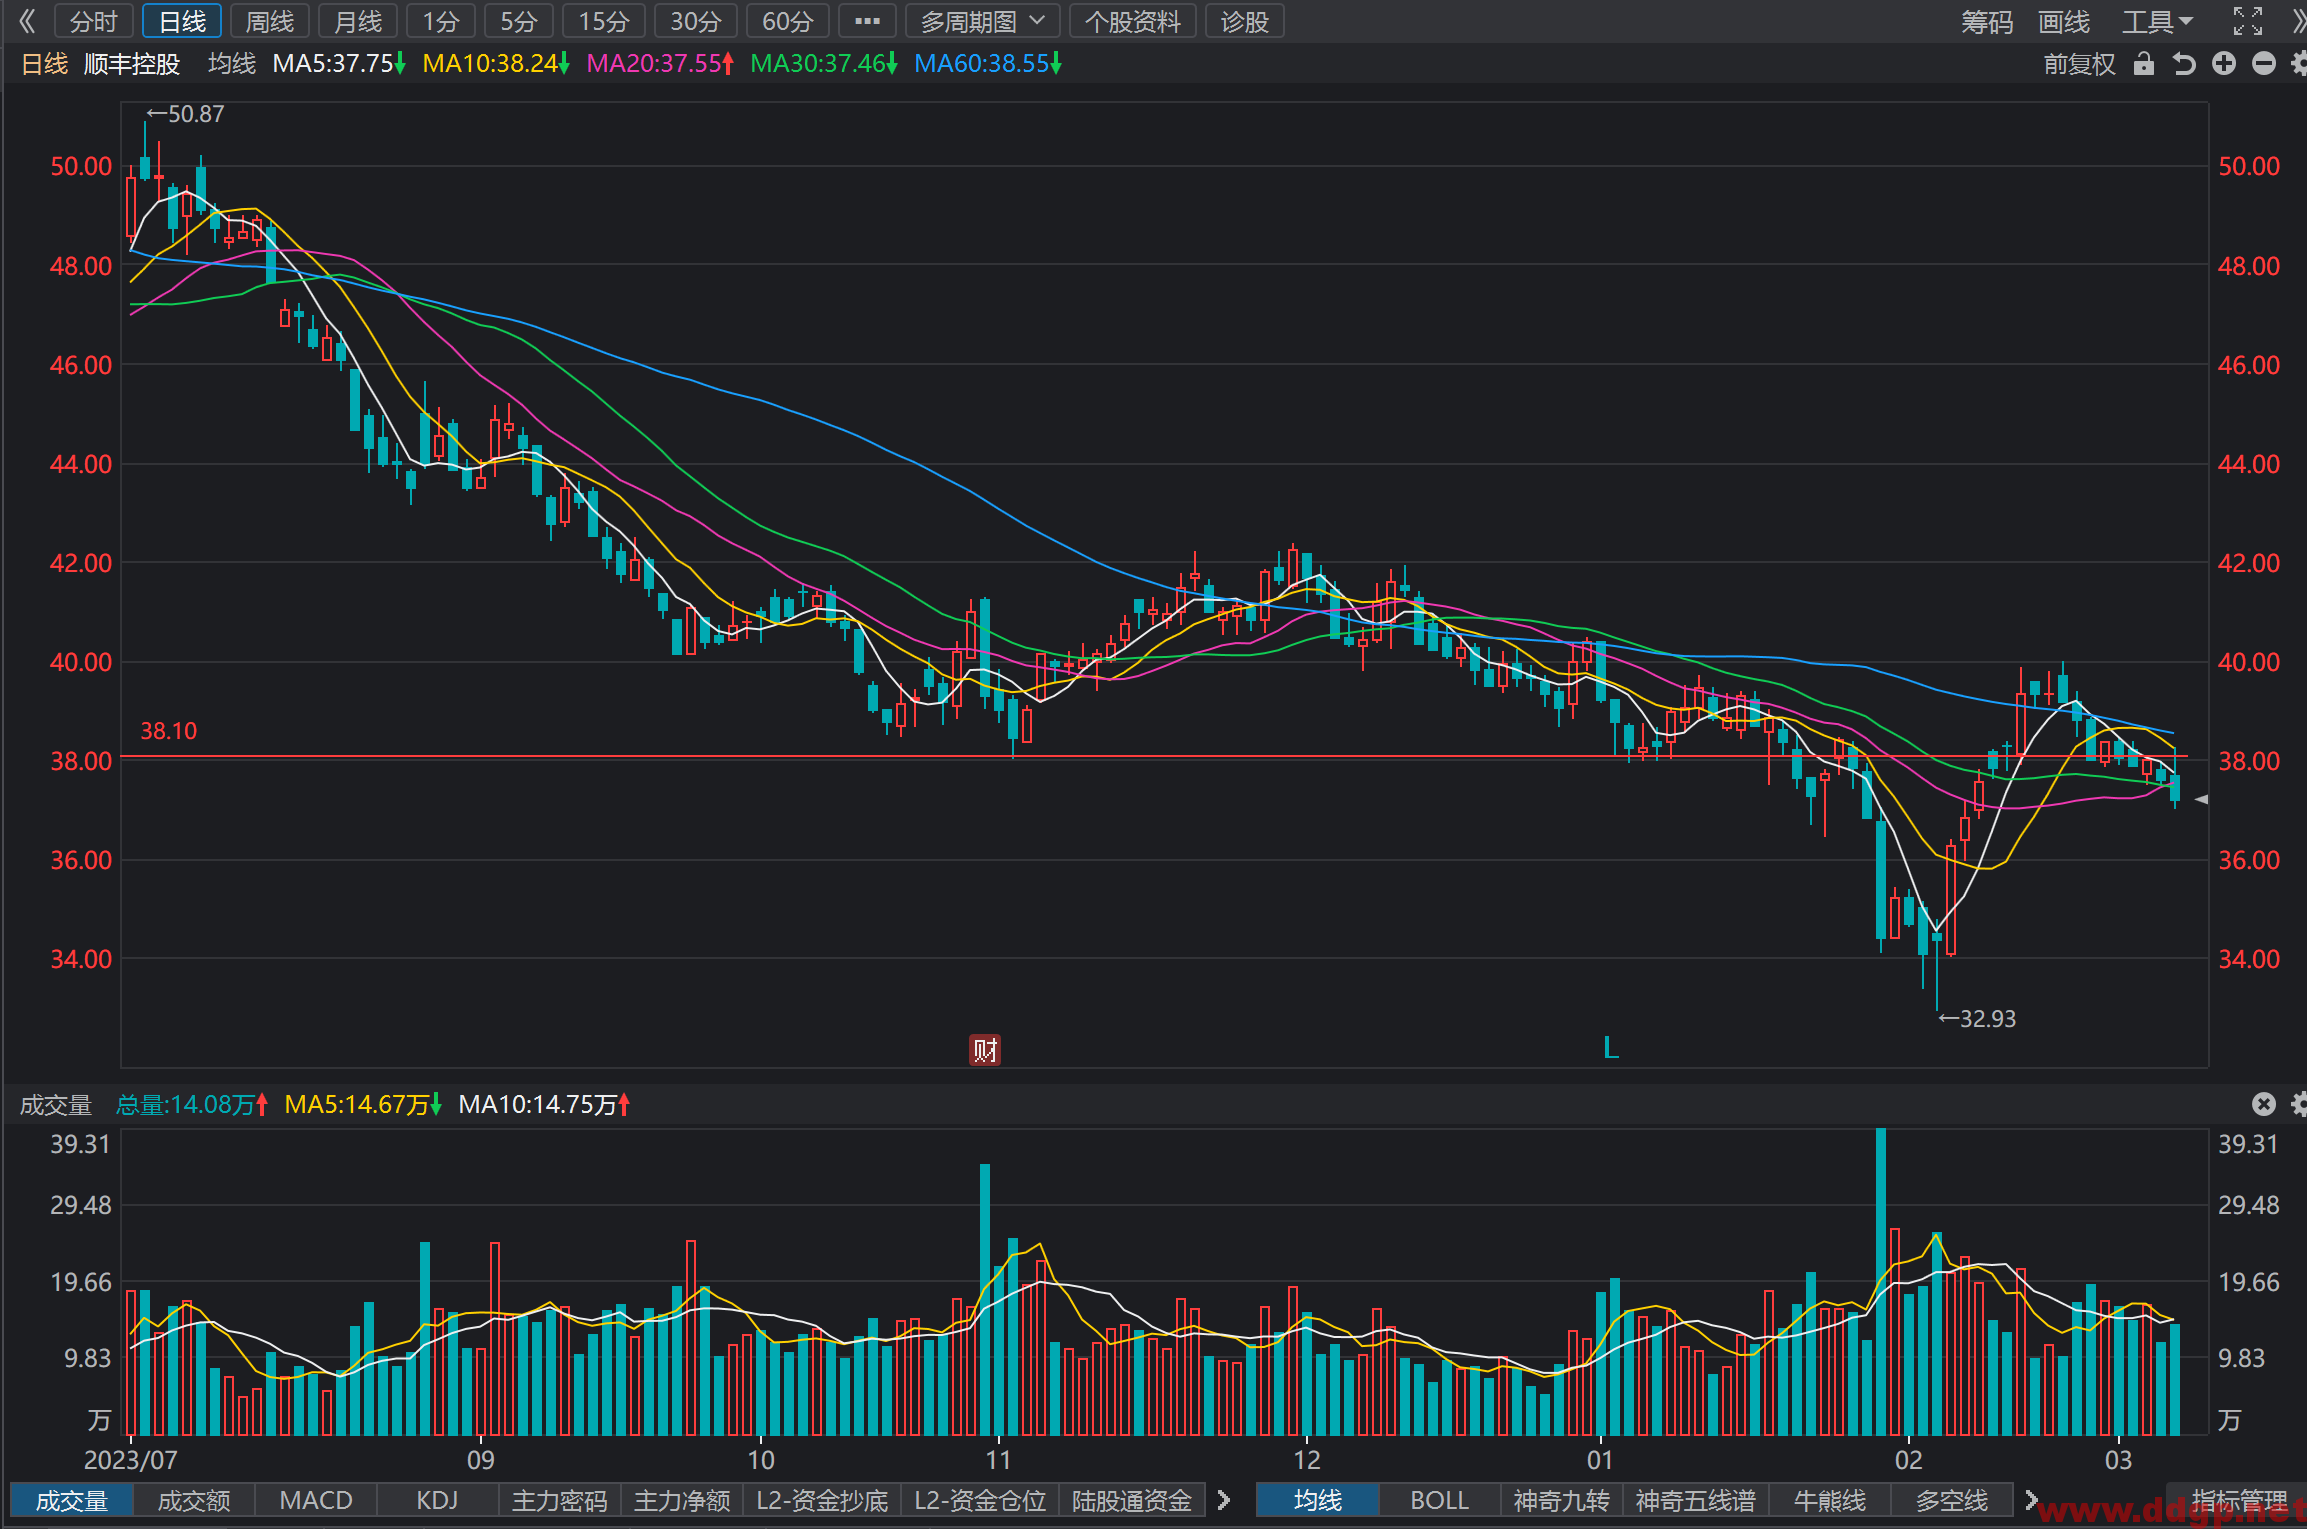Select the 1分 minute period
This screenshot has width=2307, height=1529.
(x=441, y=21)
